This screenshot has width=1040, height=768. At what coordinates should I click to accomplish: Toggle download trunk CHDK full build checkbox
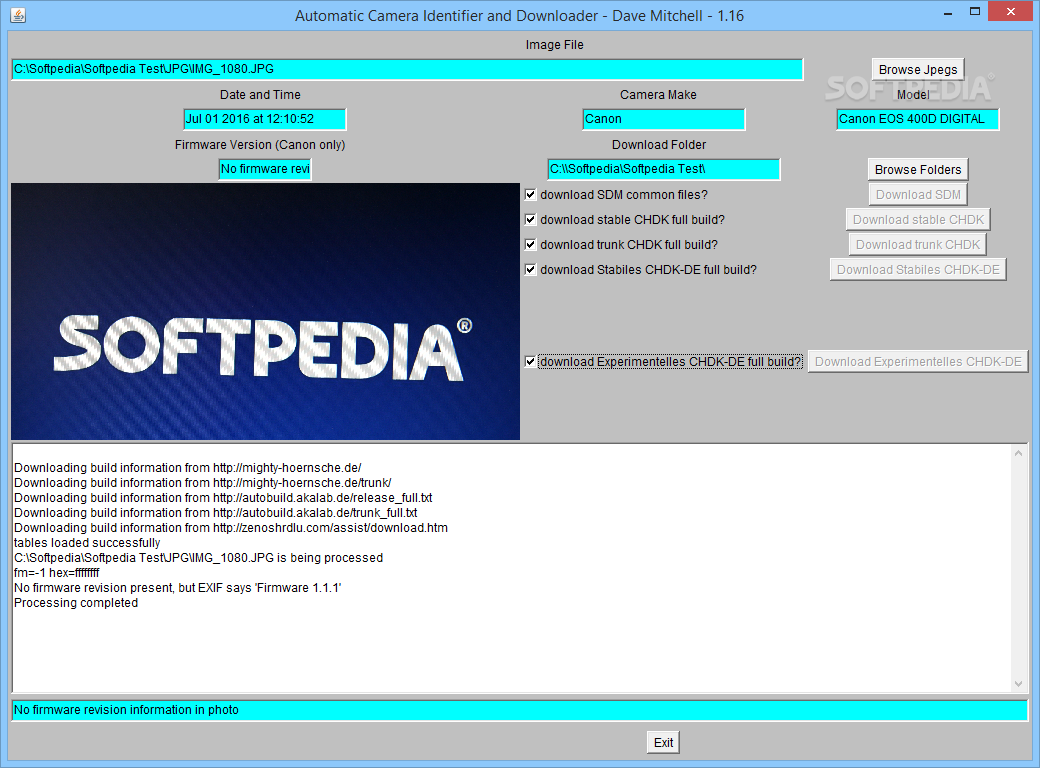click(x=531, y=245)
